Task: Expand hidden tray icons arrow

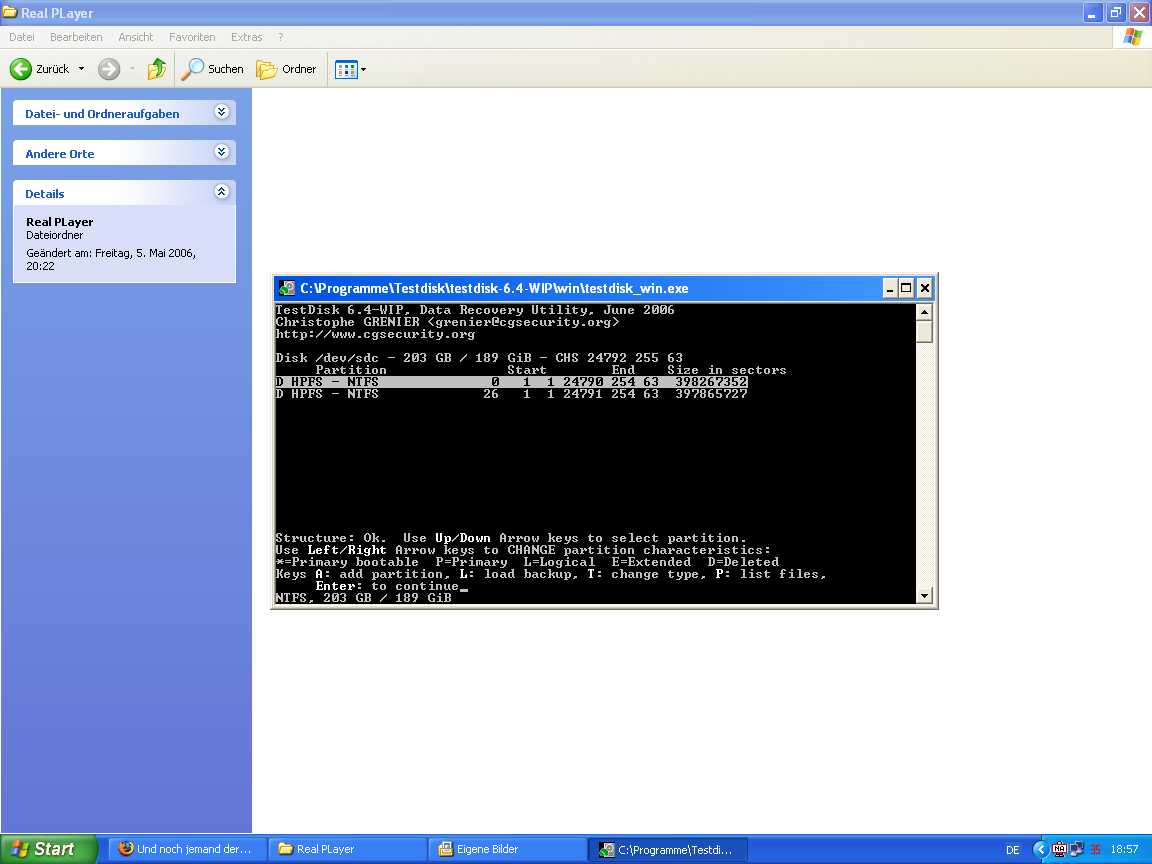Action: click(x=1039, y=850)
